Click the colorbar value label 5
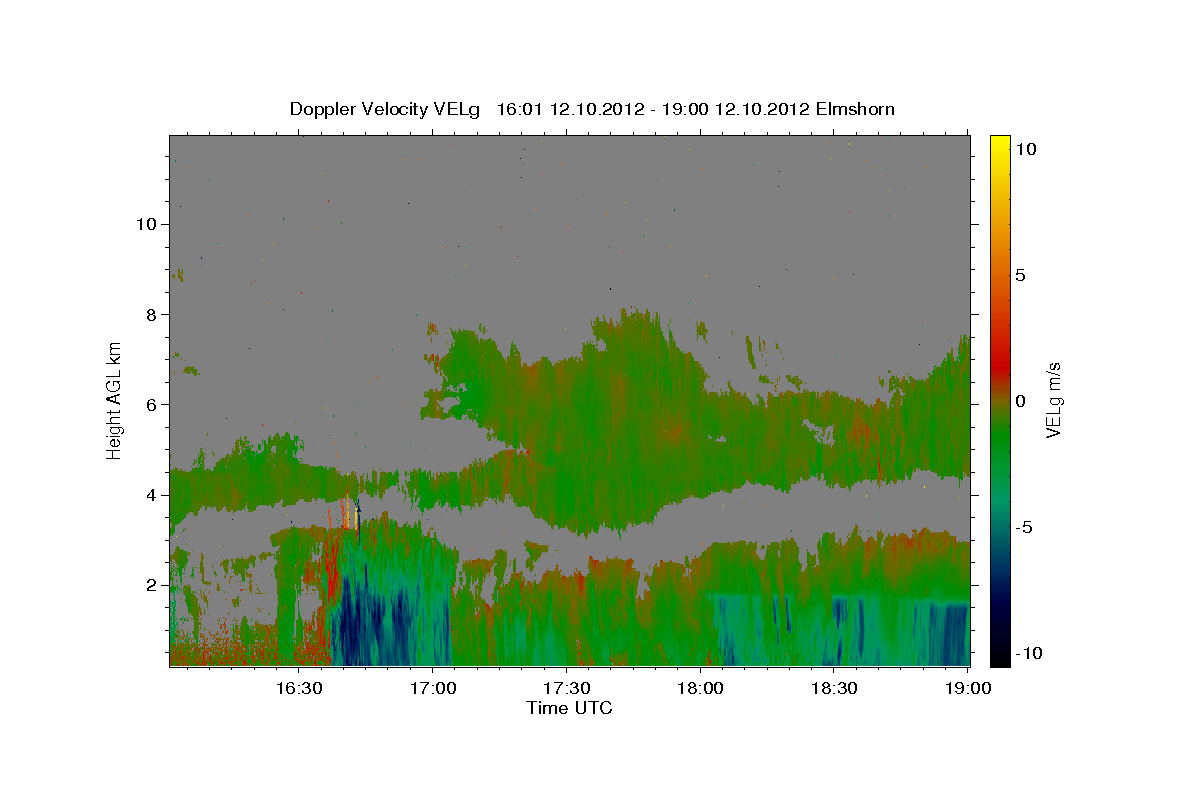 (1020, 274)
